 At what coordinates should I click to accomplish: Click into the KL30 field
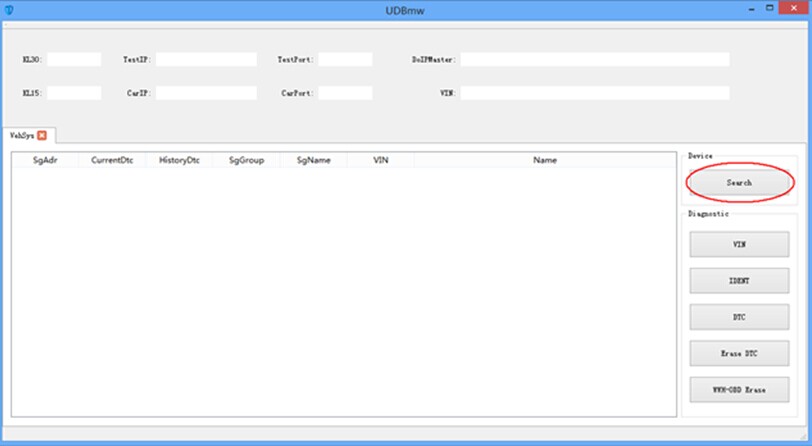pyautogui.click(x=74, y=59)
